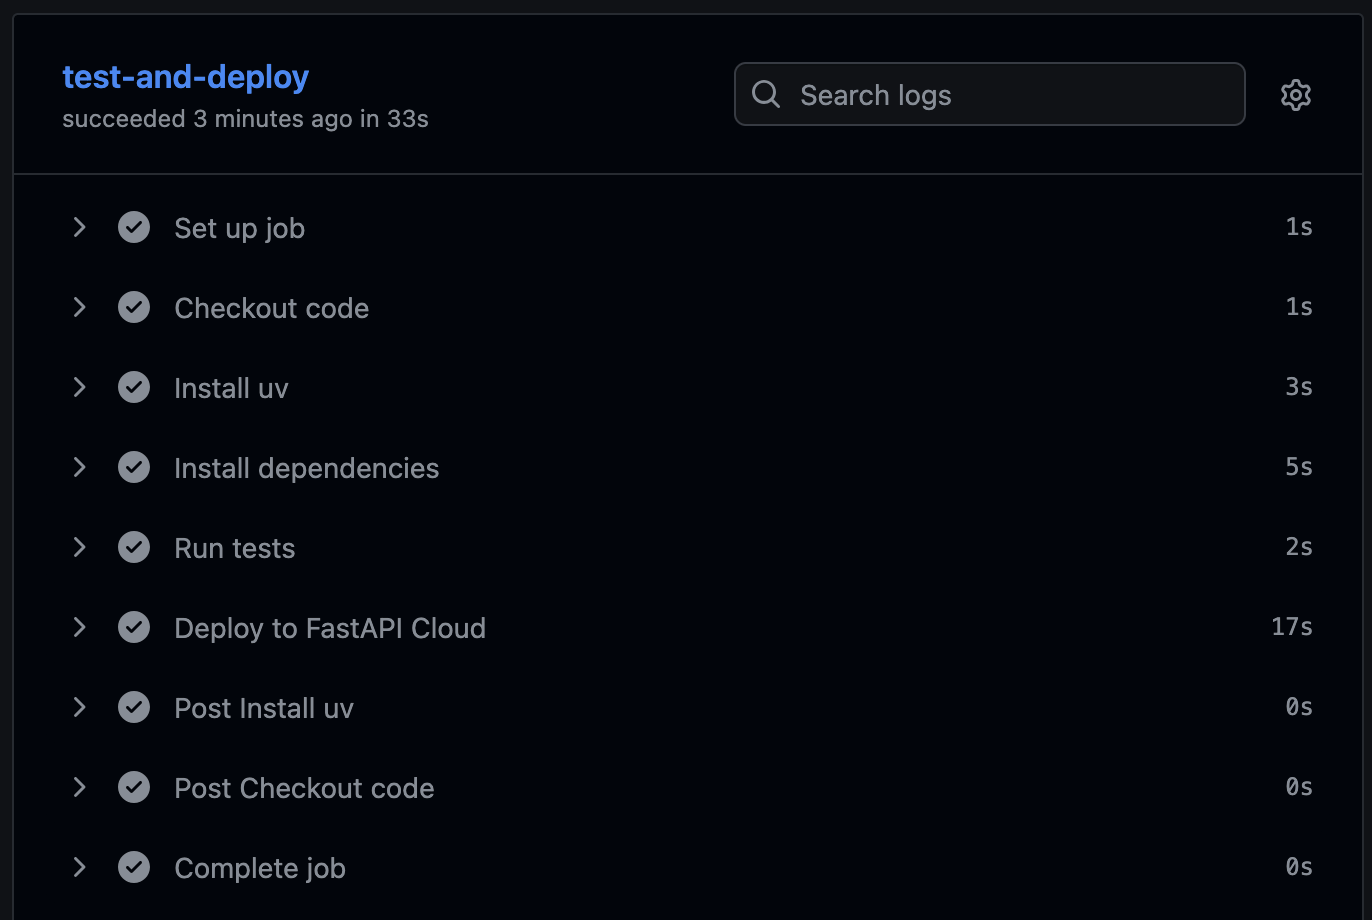Click the 'Complete job' step name
Screen dimensions: 1372x920
260,869
